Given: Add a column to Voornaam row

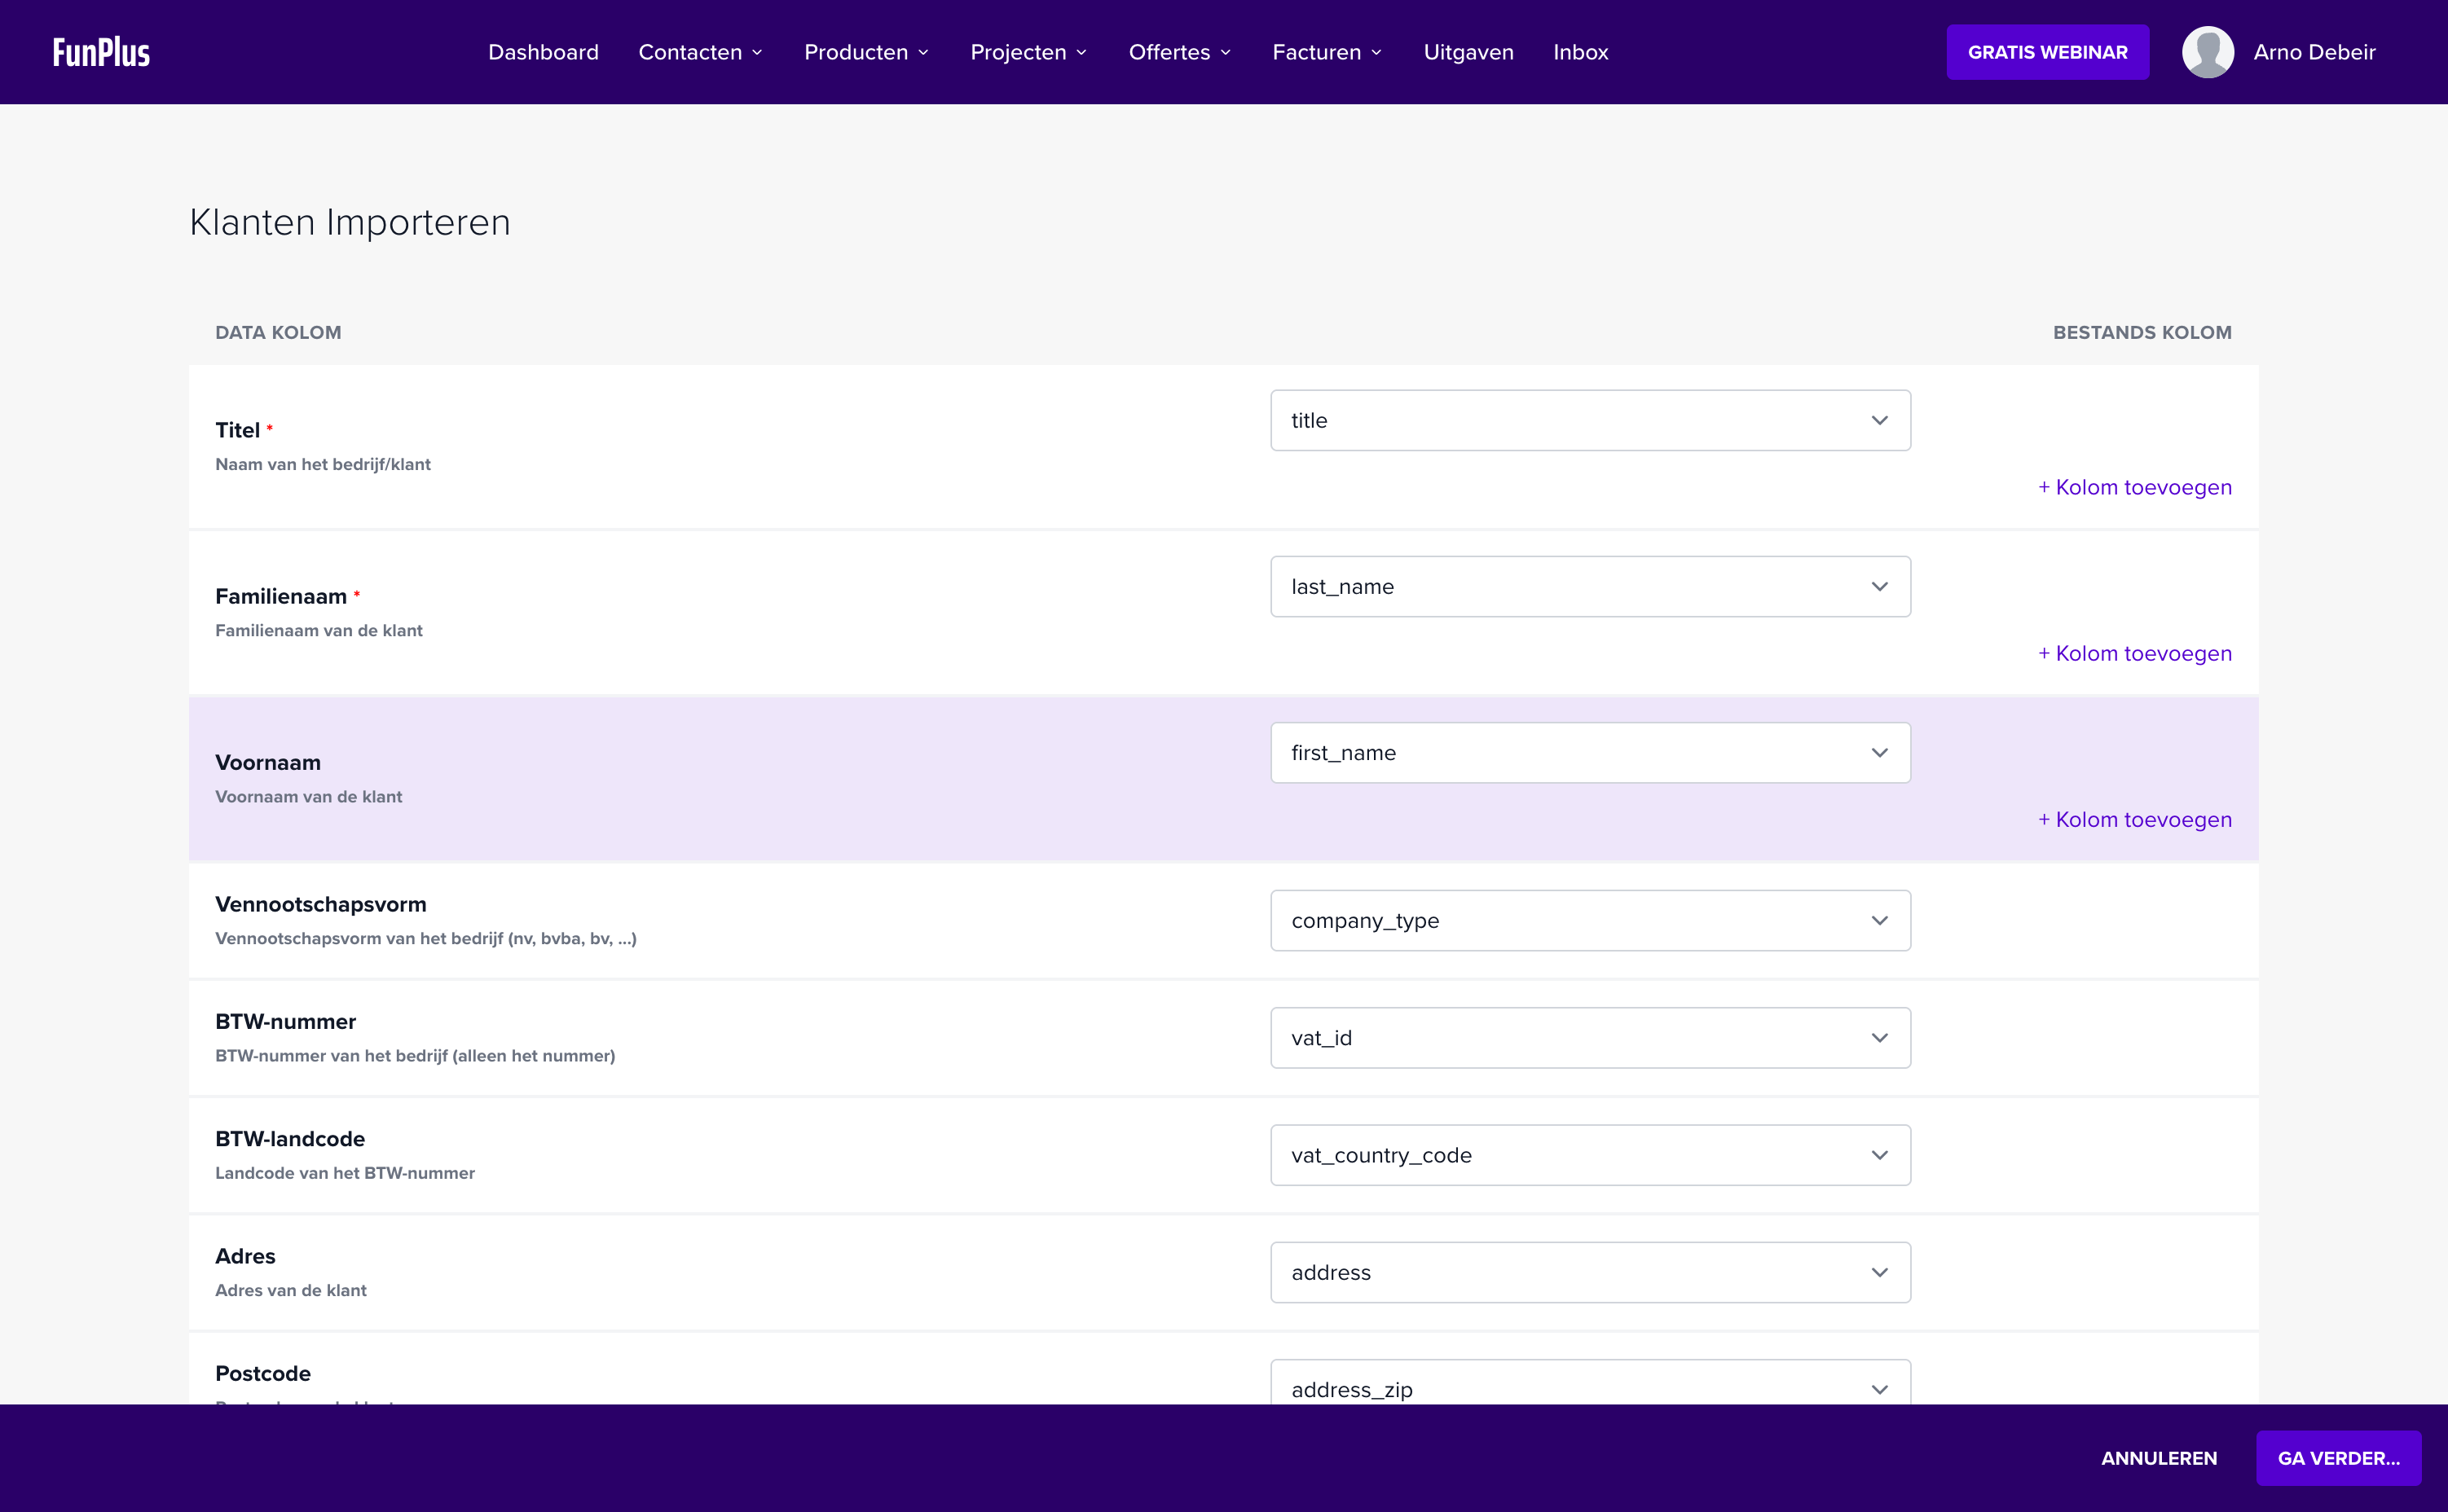Looking at the screenshot, I should (2134, 820).
